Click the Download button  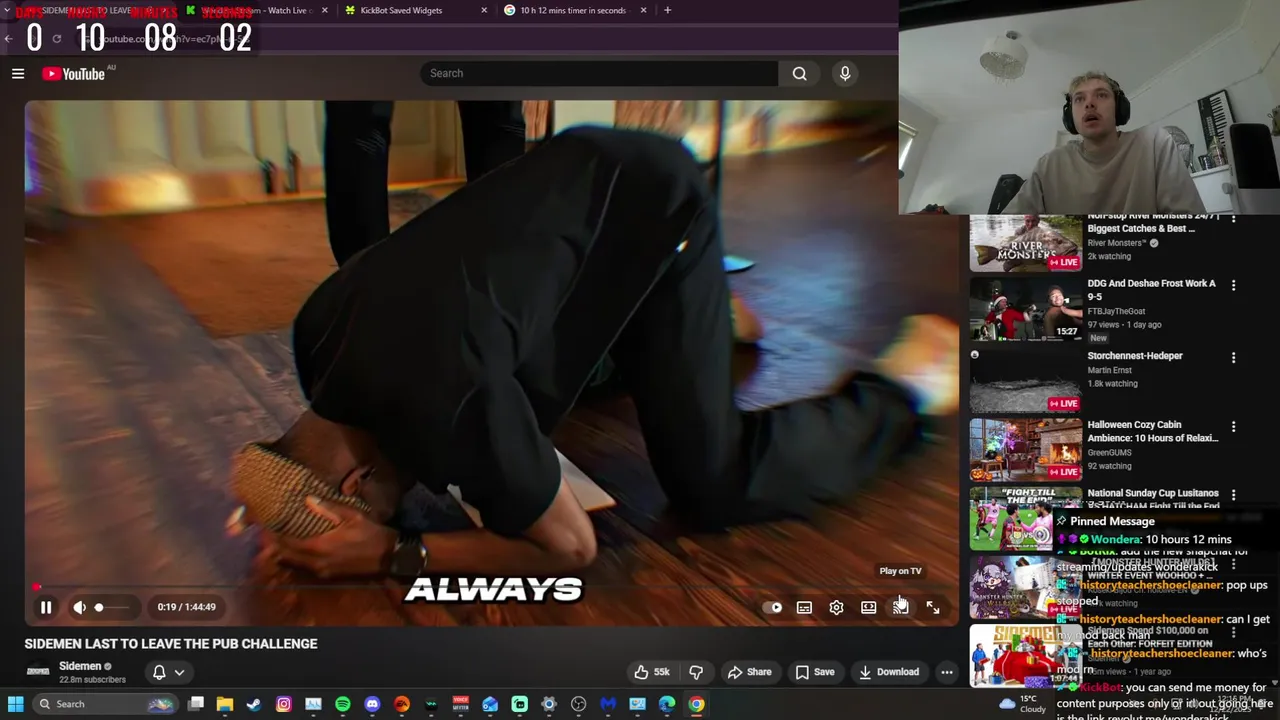pos(888,672)
